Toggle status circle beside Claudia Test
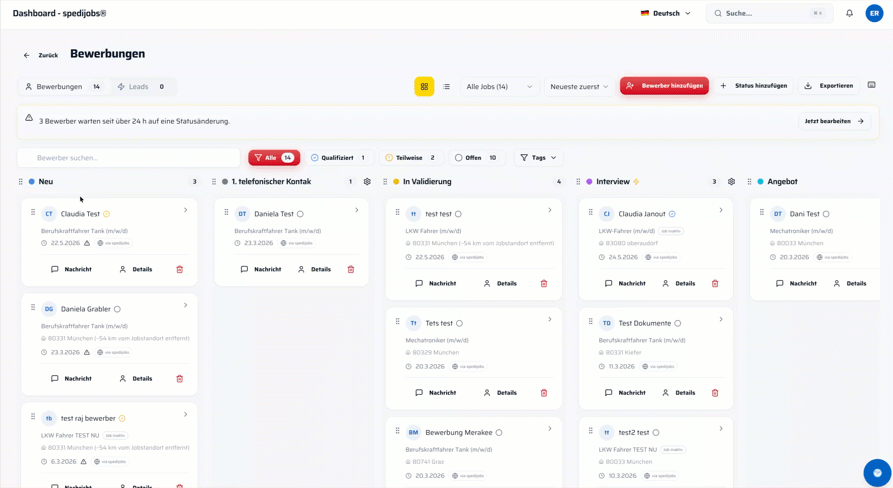 click(106, 214)
